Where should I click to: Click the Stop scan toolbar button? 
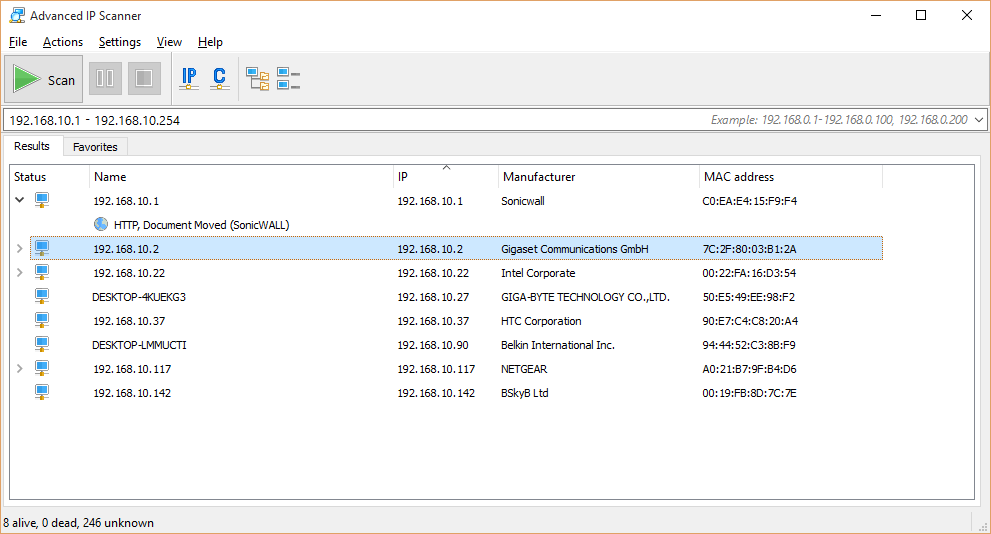[x=144, y=78]
